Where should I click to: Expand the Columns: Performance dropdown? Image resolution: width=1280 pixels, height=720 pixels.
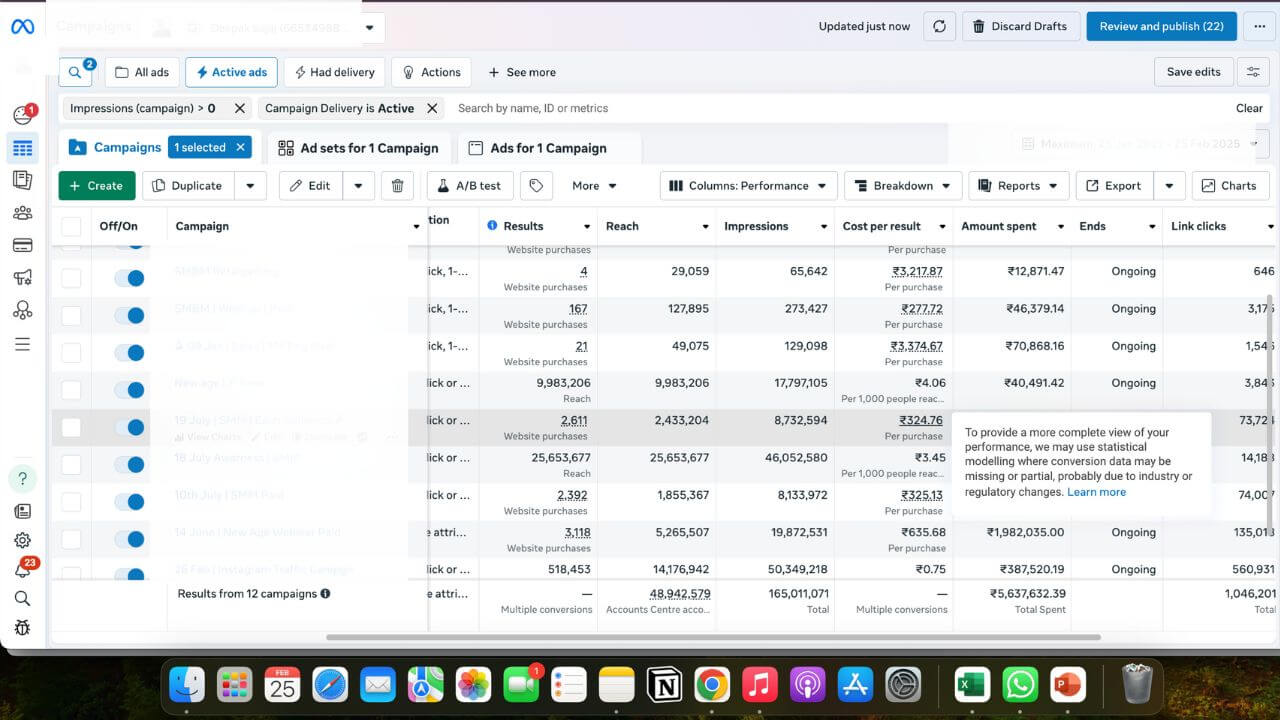coord(748,186)
